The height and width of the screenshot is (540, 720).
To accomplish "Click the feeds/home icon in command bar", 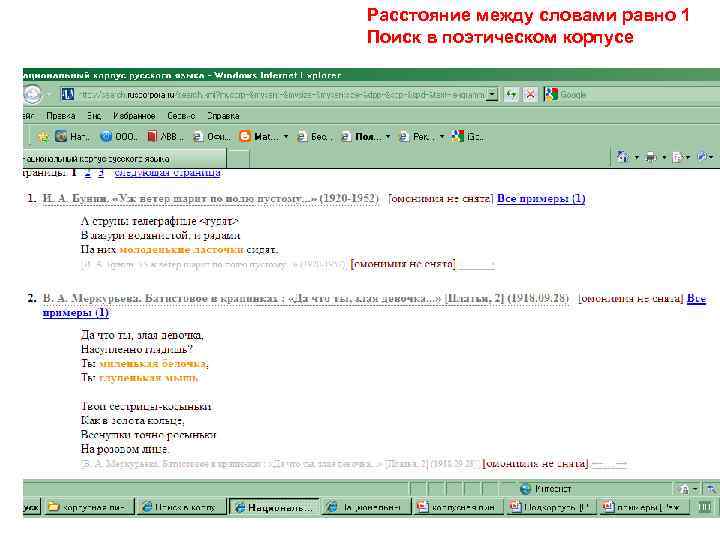I will pos(623,157).
